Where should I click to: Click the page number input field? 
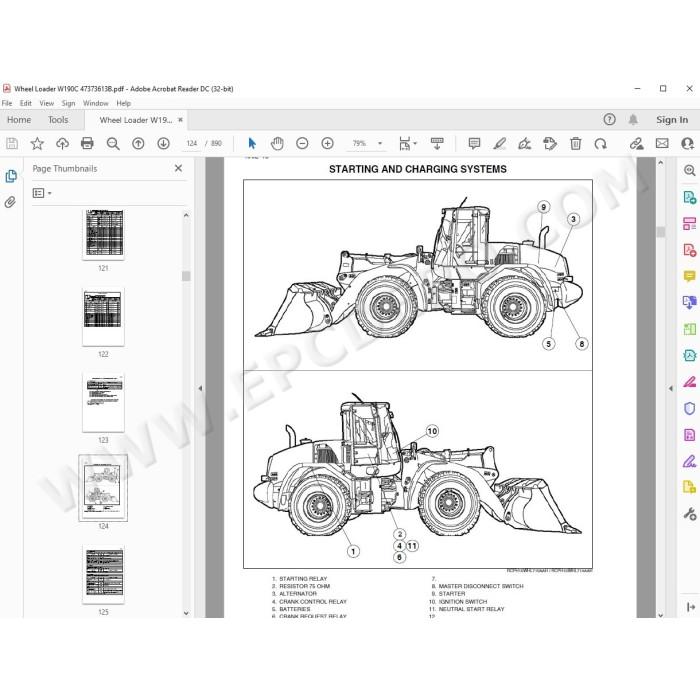pyautogui.click(x=192, y=143)
